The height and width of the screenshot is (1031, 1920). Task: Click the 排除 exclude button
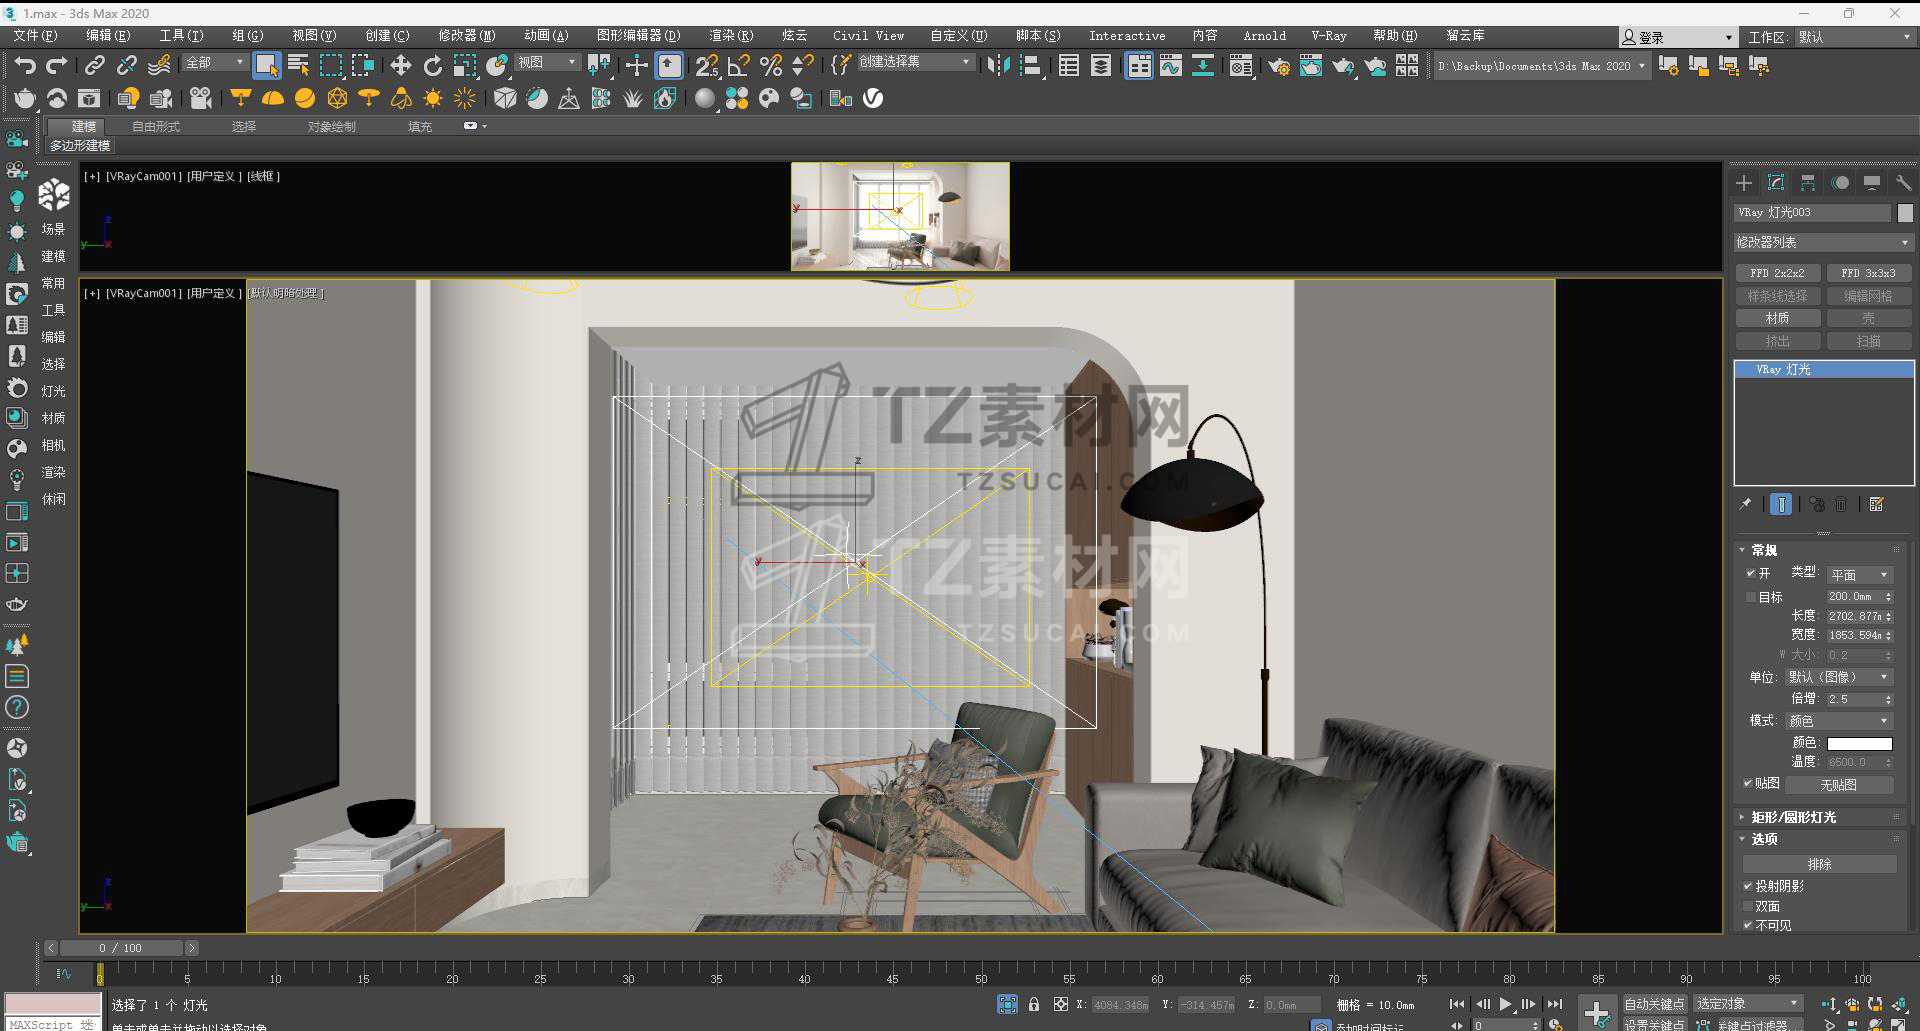(x=1819, y=864)
